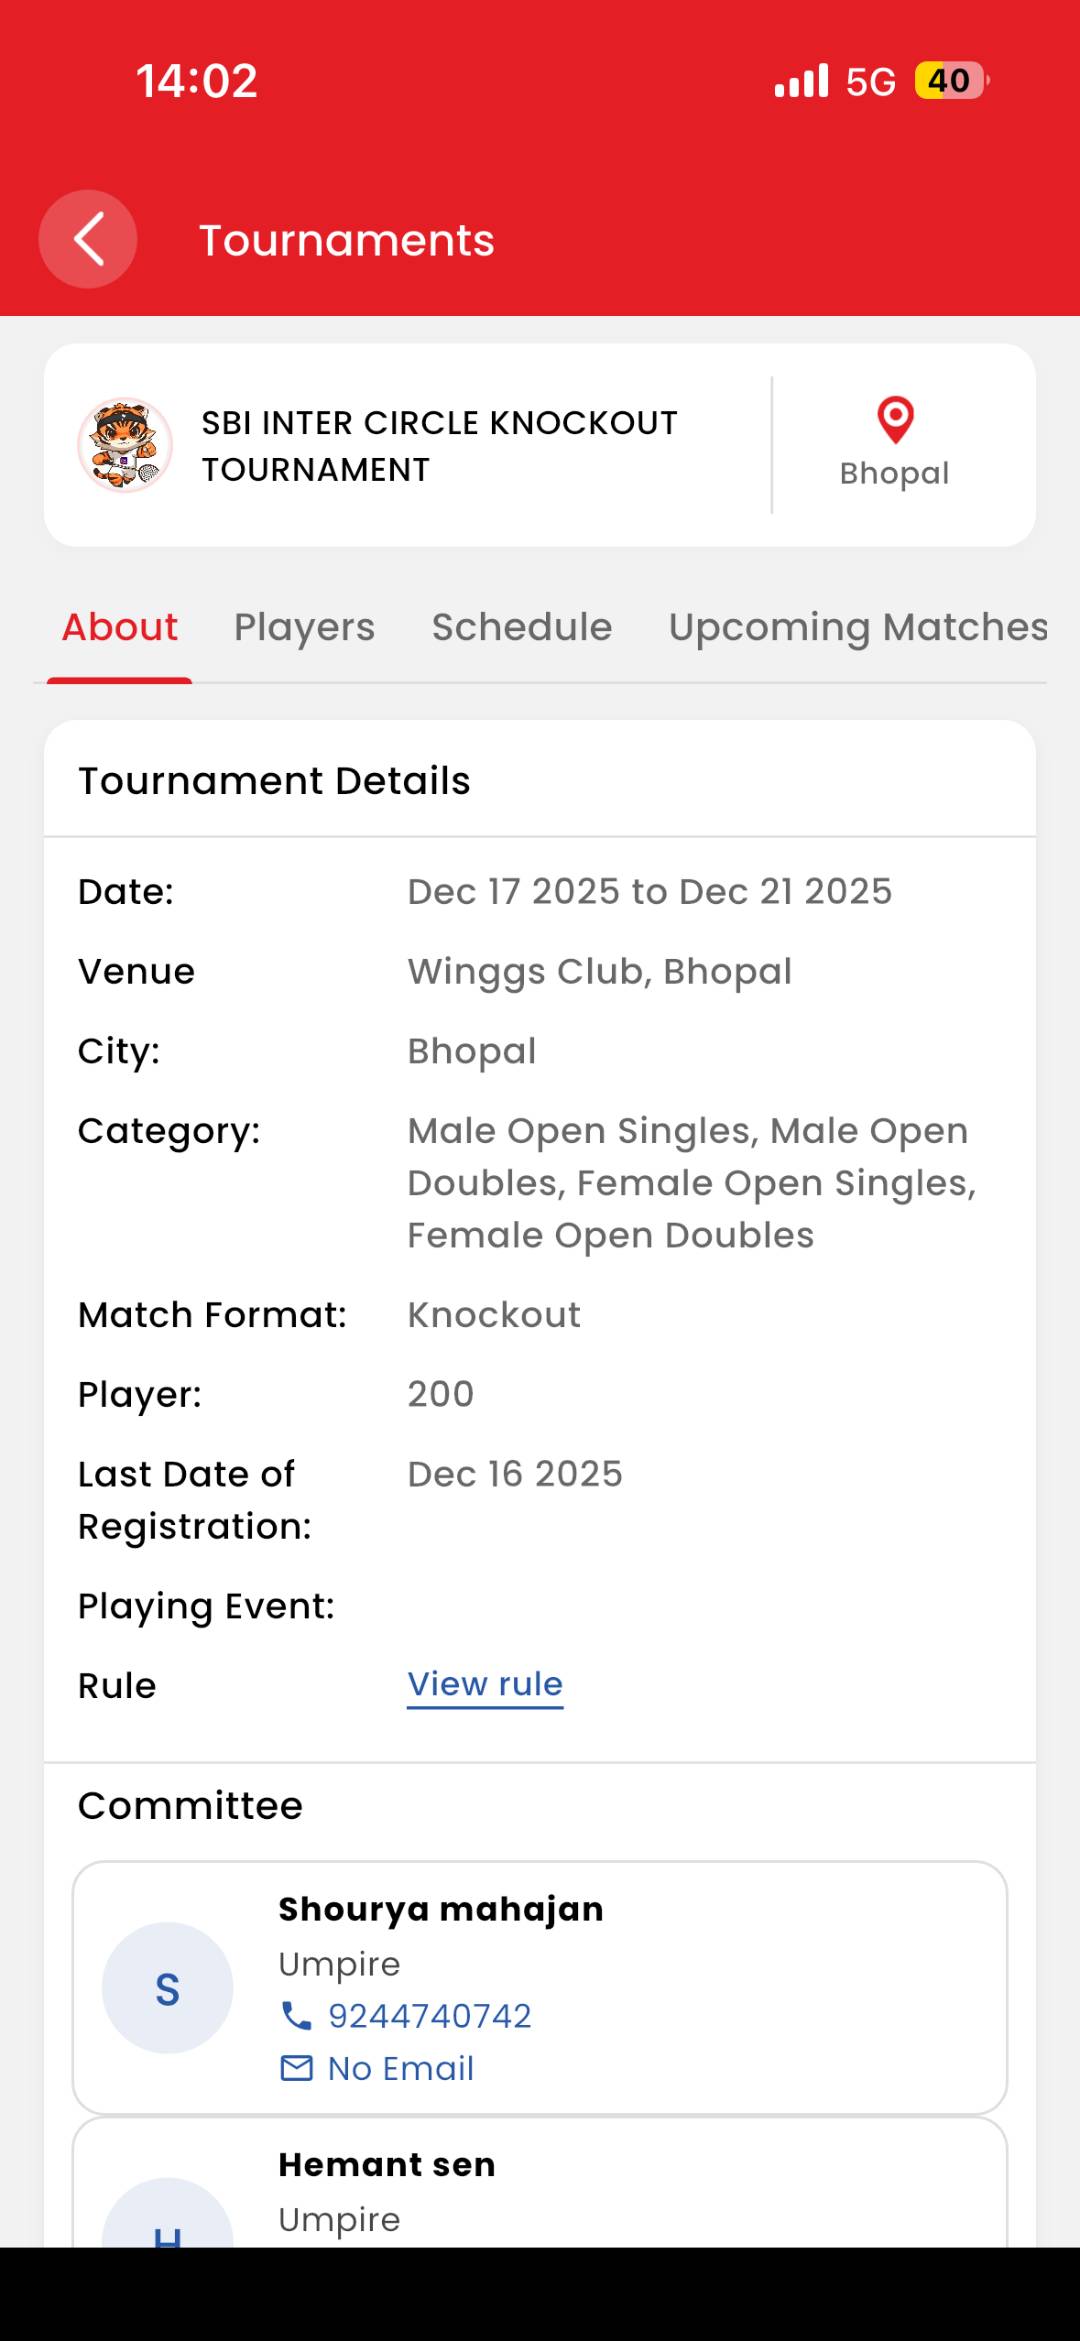The image size is (1080, 2341).
Task: Tap the back arrow button
Action: [x=88, y=240]
